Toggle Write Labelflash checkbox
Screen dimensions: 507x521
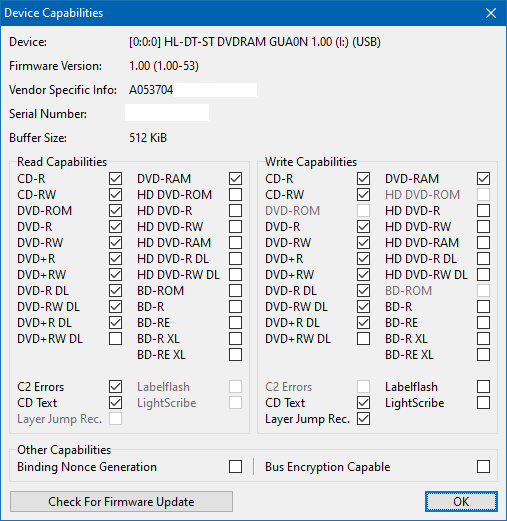point(483,387)
